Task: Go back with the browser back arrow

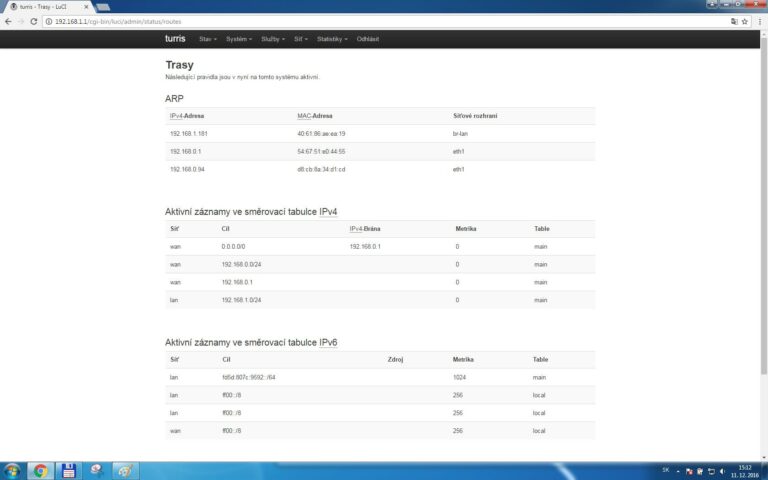Action: [x=8, y=22]
